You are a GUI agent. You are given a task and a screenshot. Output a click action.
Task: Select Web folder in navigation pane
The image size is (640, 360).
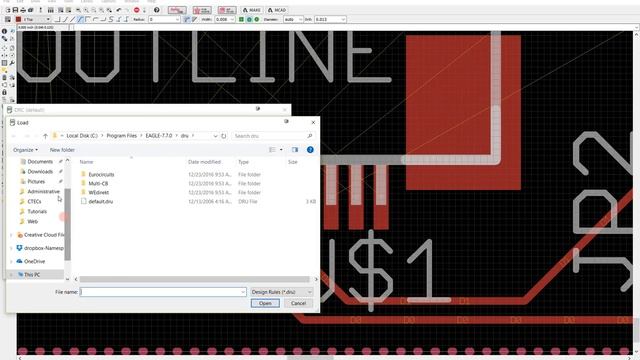pyautogui.click(x=32, y=221)
